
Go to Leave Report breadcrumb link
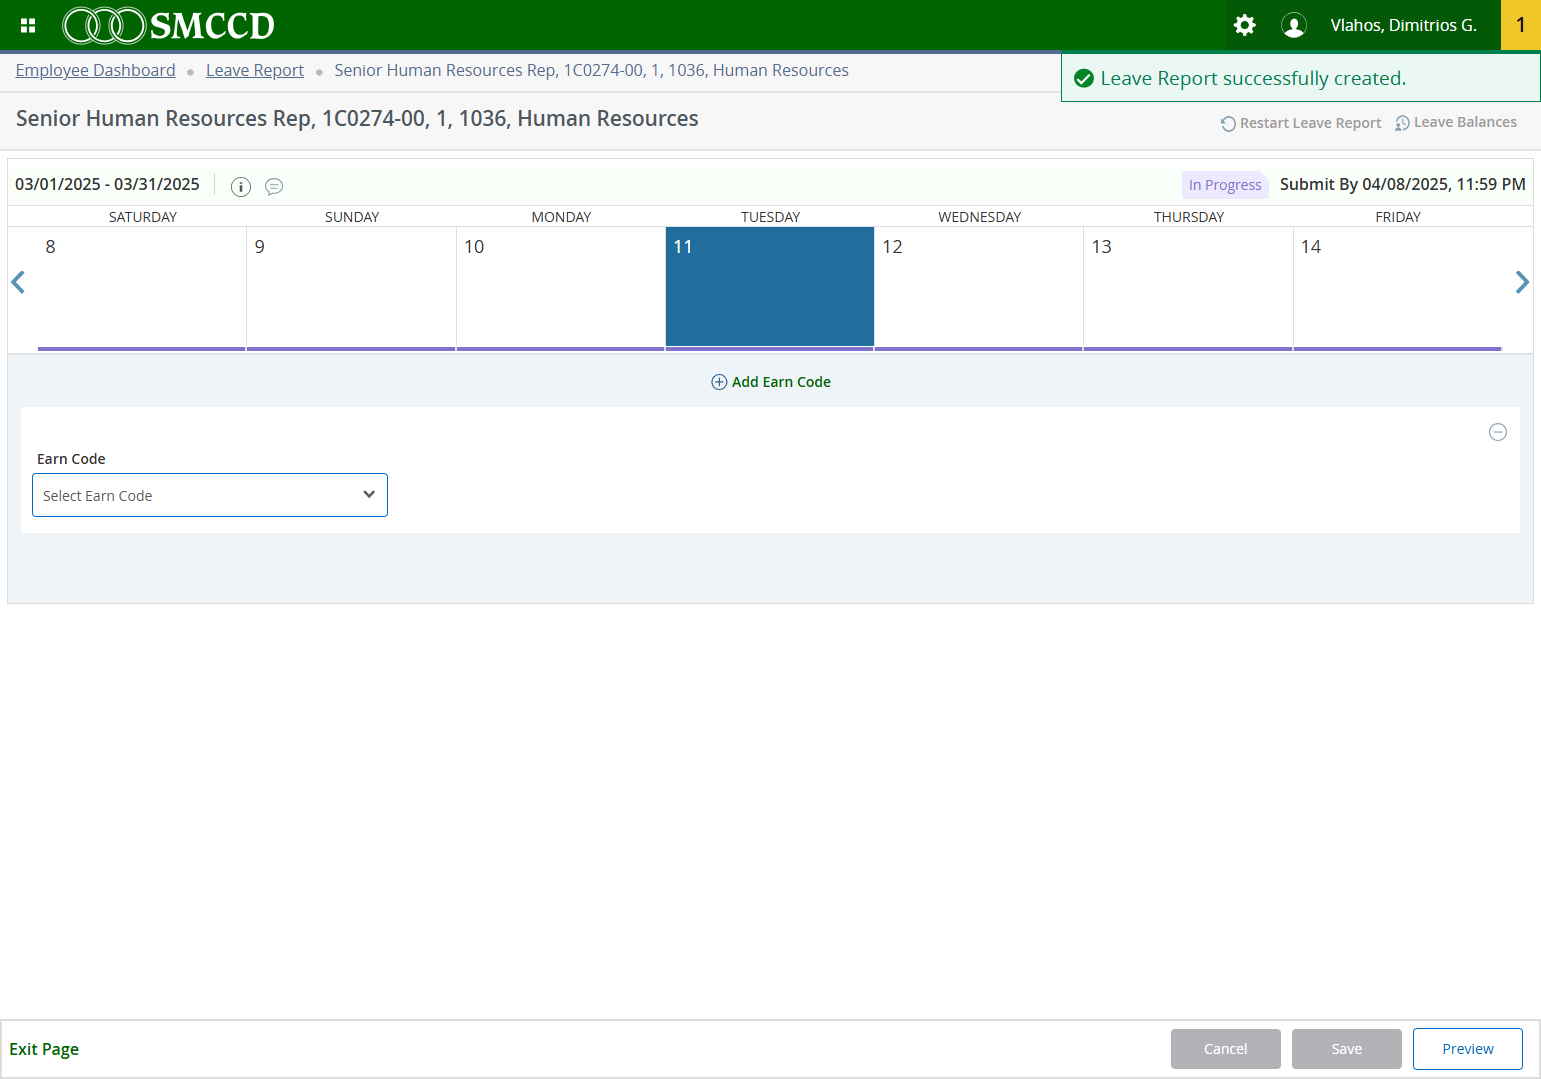[x=255, y=70]
